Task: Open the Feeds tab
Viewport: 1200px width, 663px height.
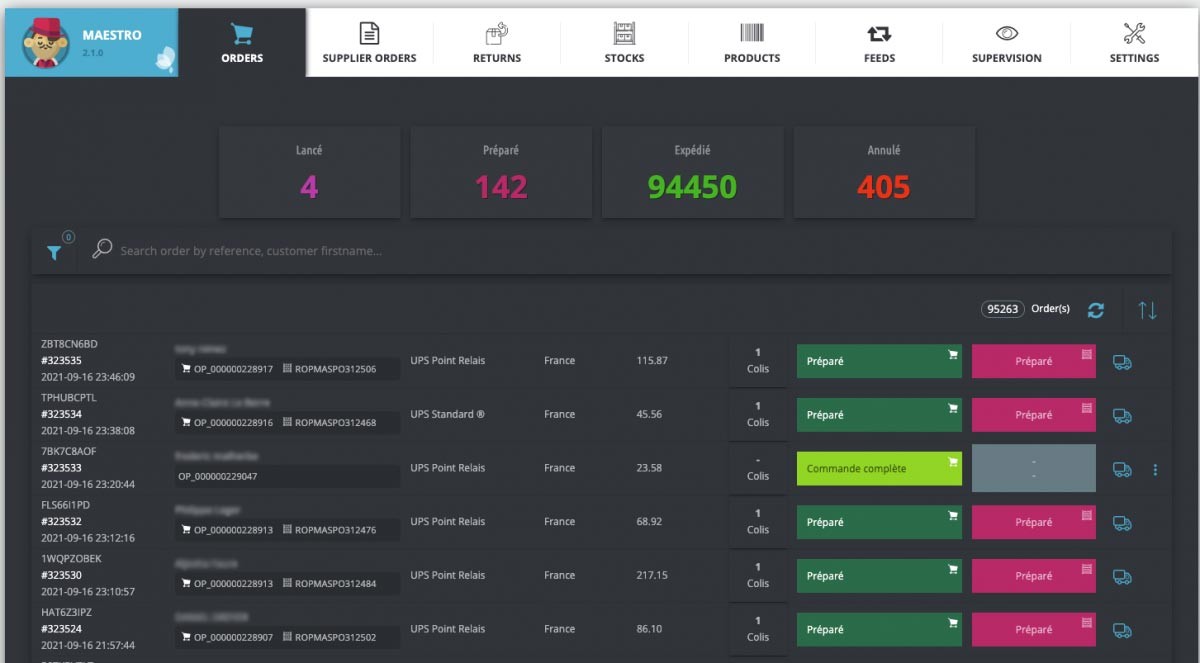Action: (x=879, y=43)
